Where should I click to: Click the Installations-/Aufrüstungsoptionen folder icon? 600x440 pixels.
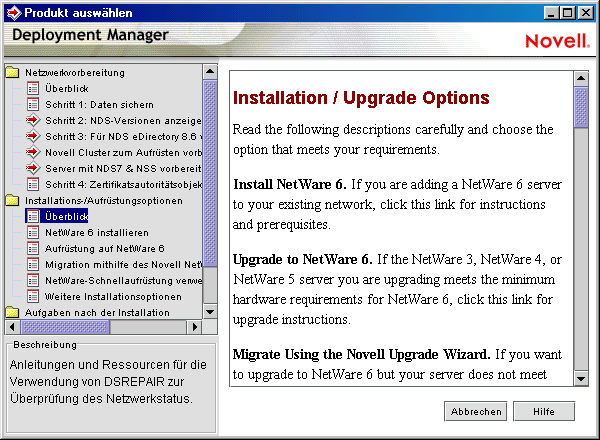click(x=13, y=200)
